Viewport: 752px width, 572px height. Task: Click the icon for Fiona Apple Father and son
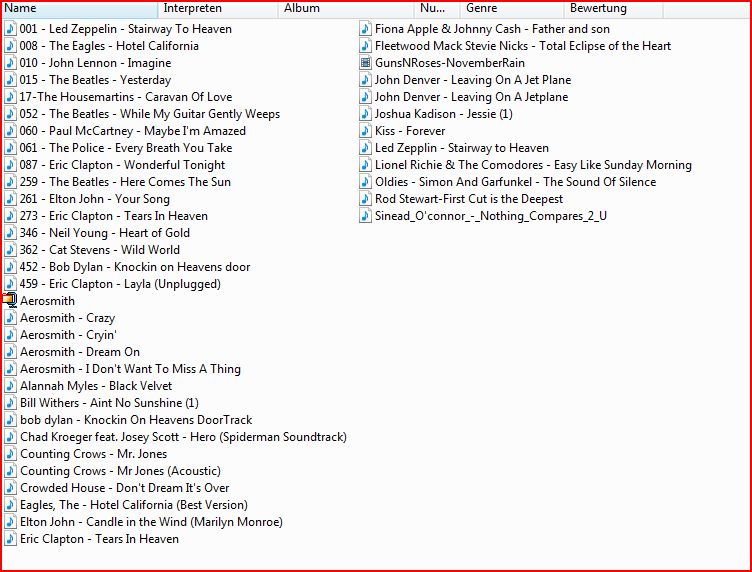[365, 29]
